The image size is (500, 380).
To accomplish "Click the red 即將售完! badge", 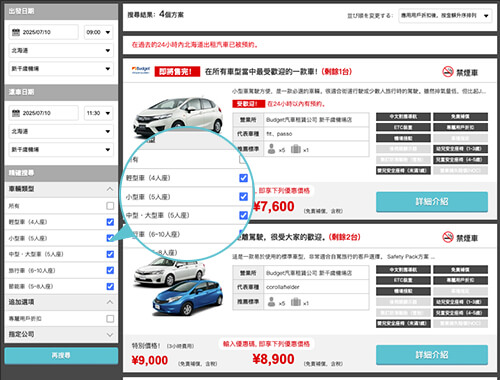I will [x=177, y=72].
